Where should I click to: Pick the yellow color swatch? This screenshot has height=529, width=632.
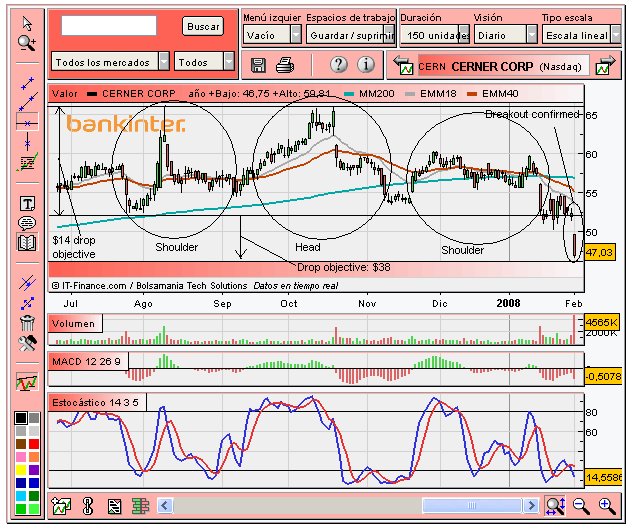[x=21, y=470]
